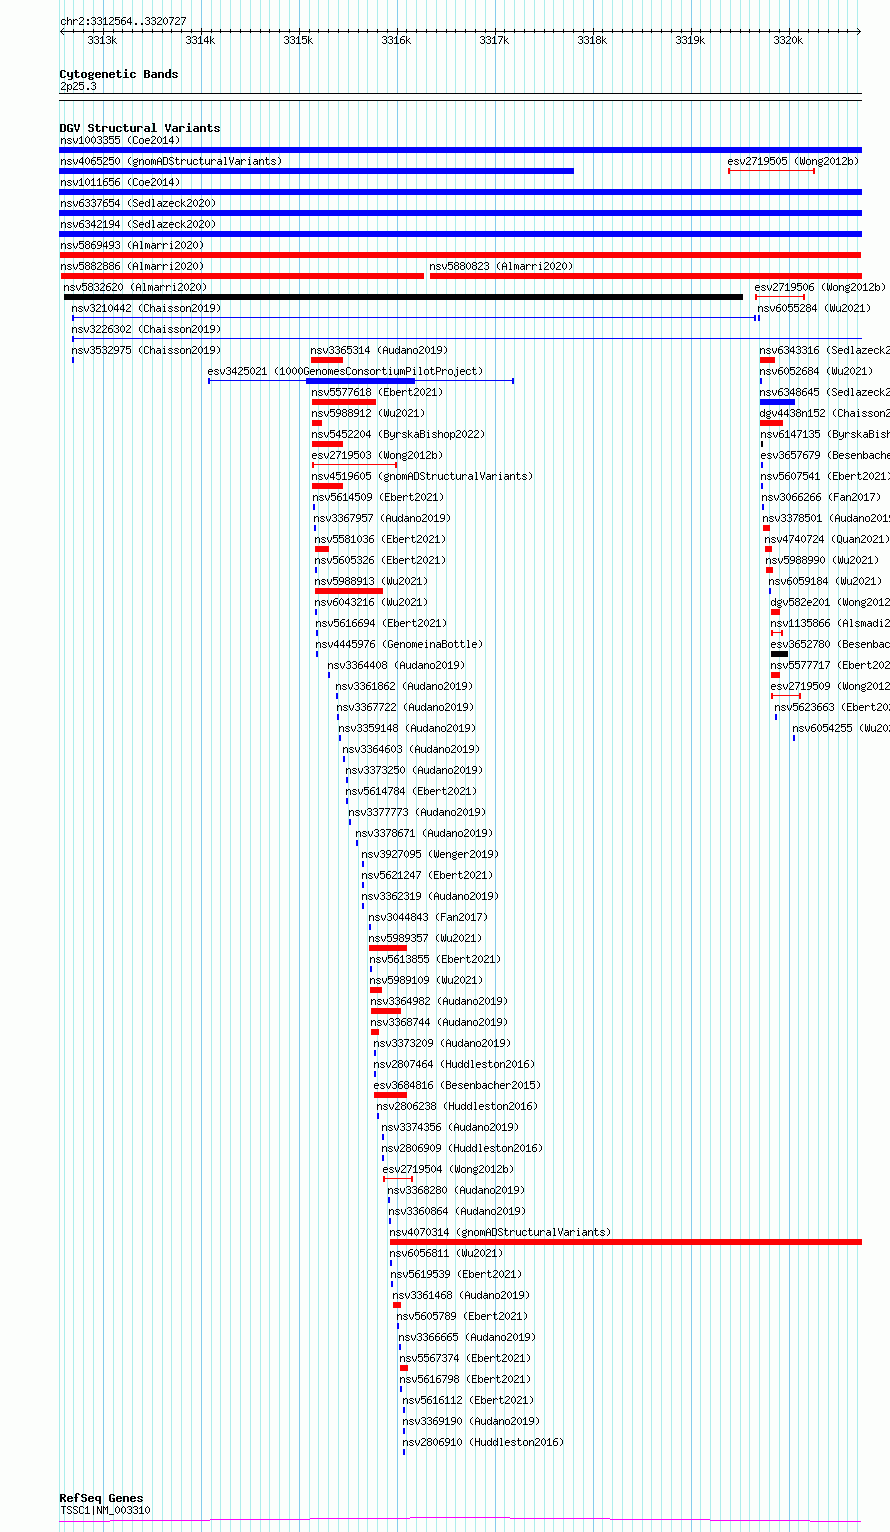Open nsv3364982 (Audano2019) variant
This screenshot has width=890, height=1532.
pos(439,1001)
